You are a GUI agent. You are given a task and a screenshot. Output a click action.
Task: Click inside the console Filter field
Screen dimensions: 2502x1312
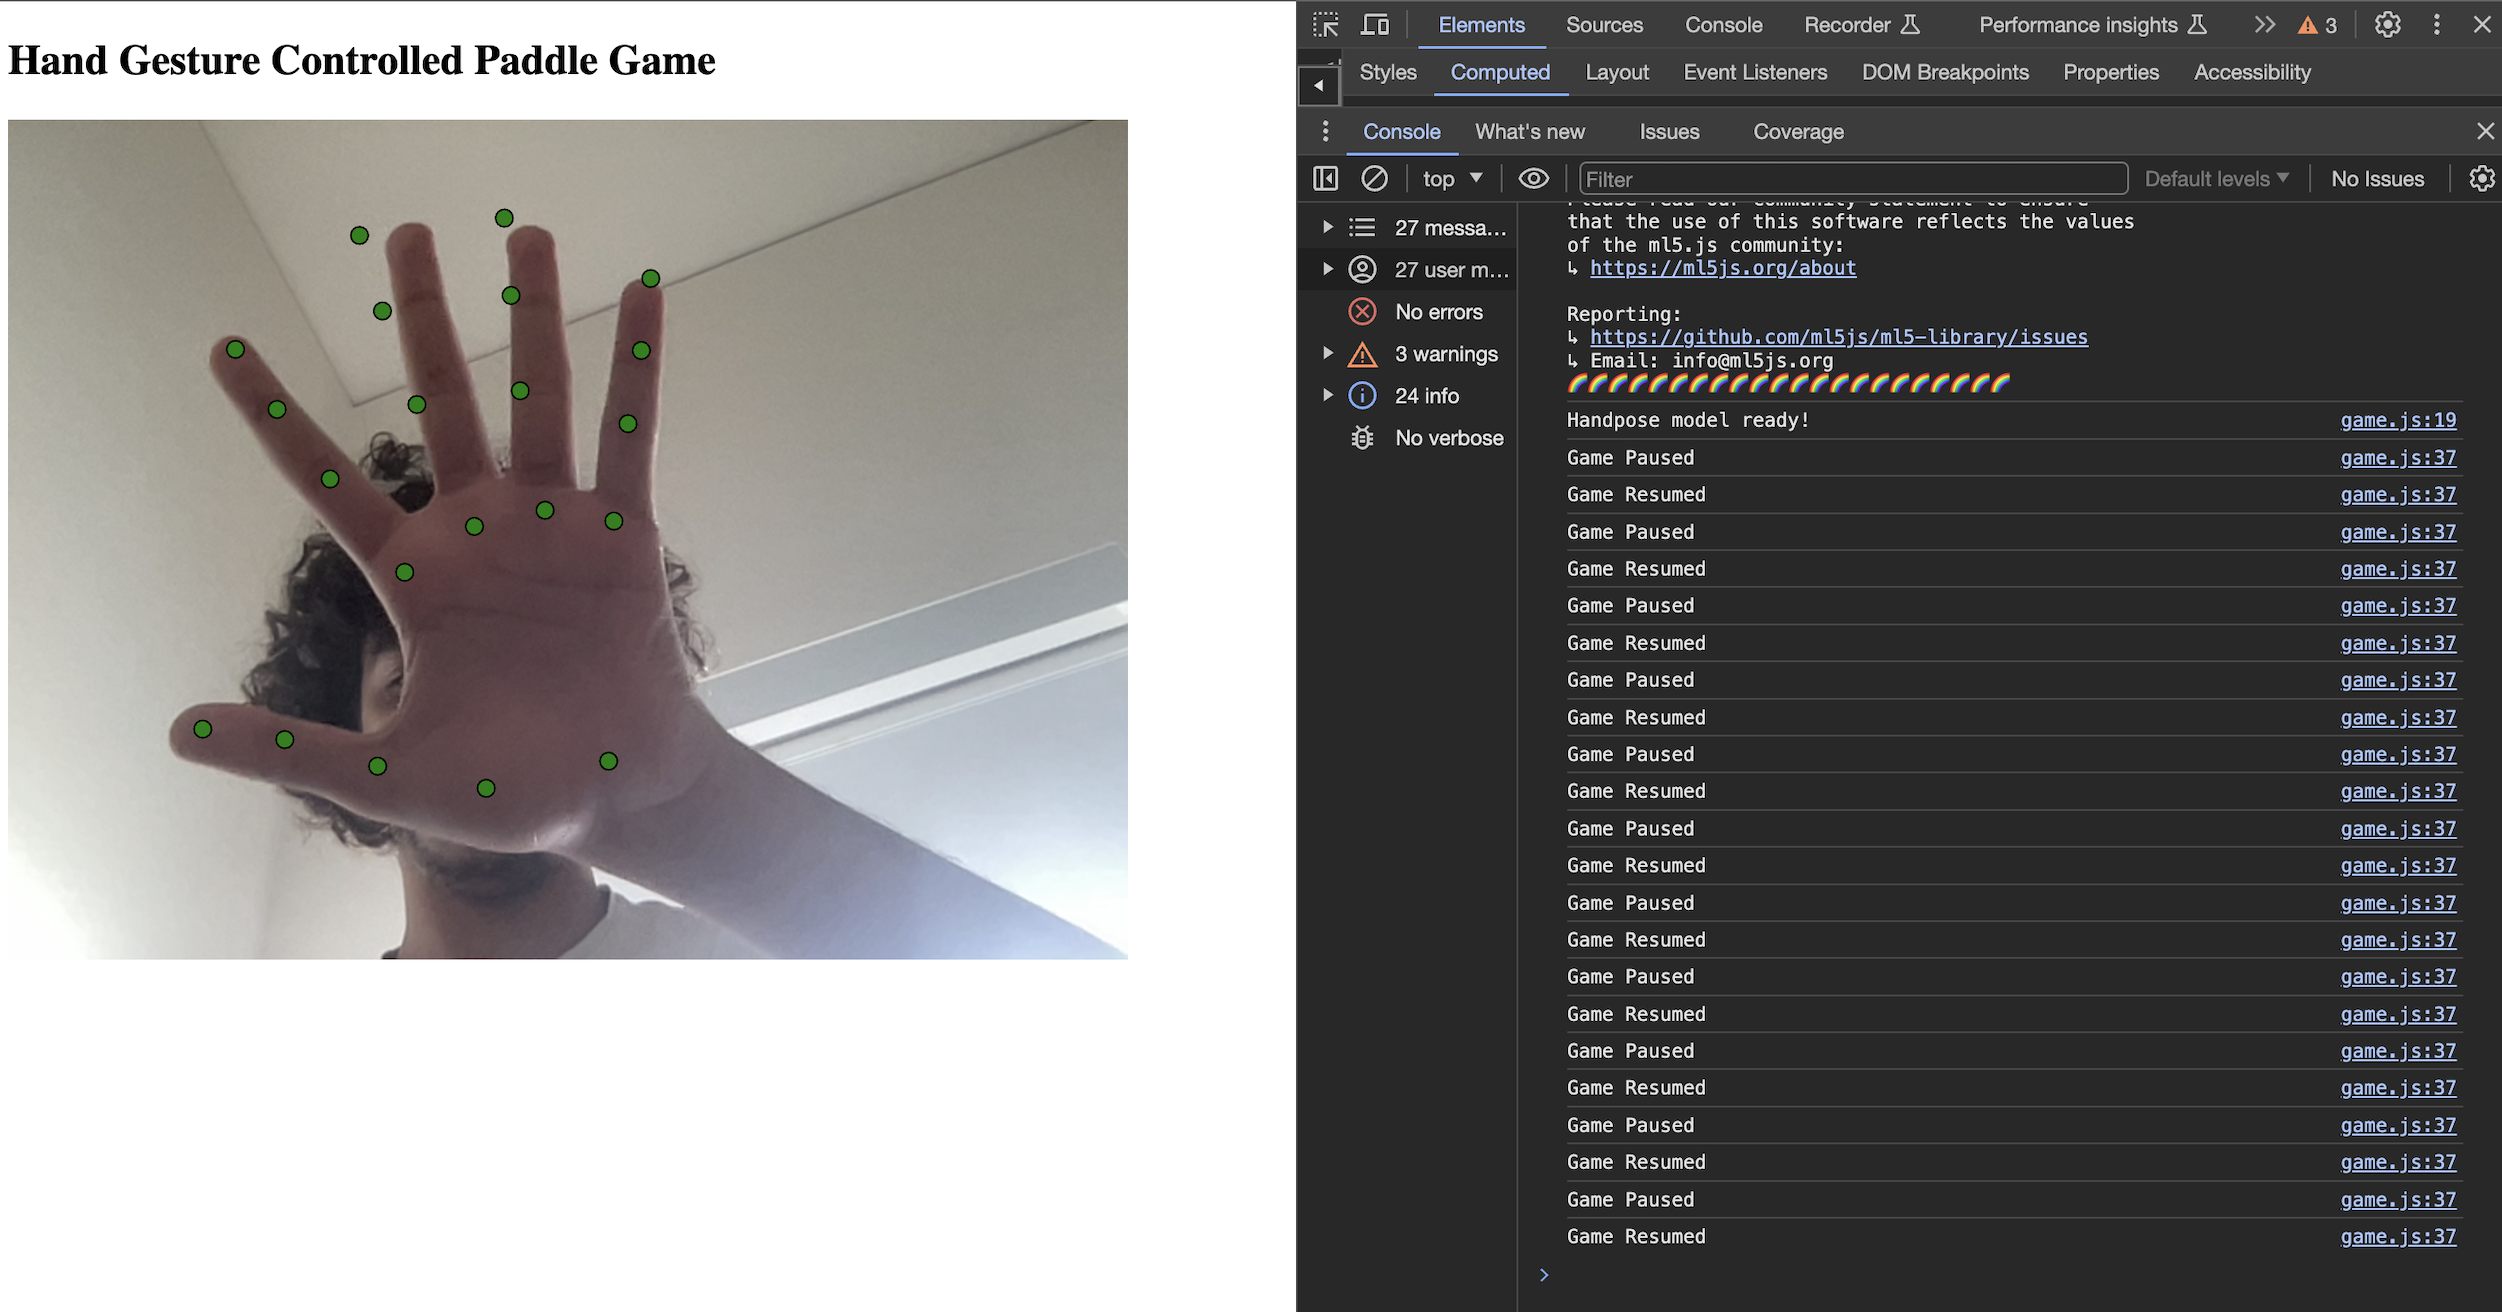[x=1854, y=178]
